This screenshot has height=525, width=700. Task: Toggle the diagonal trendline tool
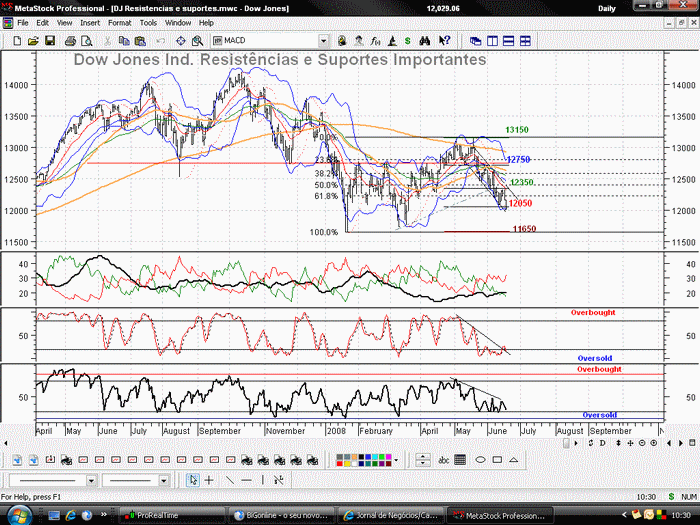coord(229,480)
